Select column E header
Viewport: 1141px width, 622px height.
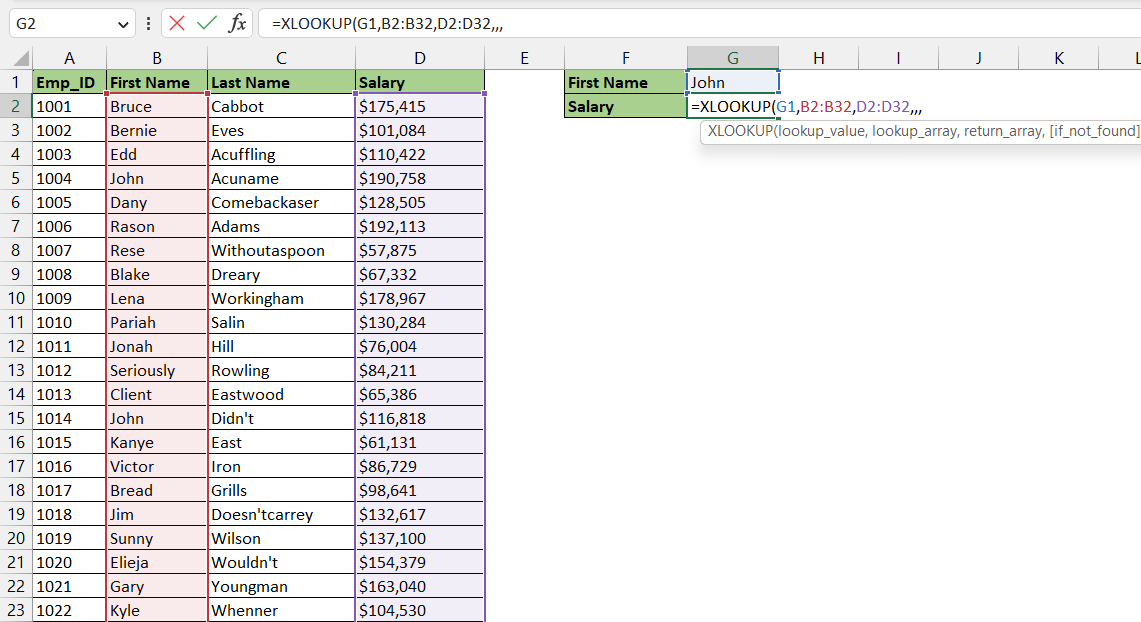(524, 58)
